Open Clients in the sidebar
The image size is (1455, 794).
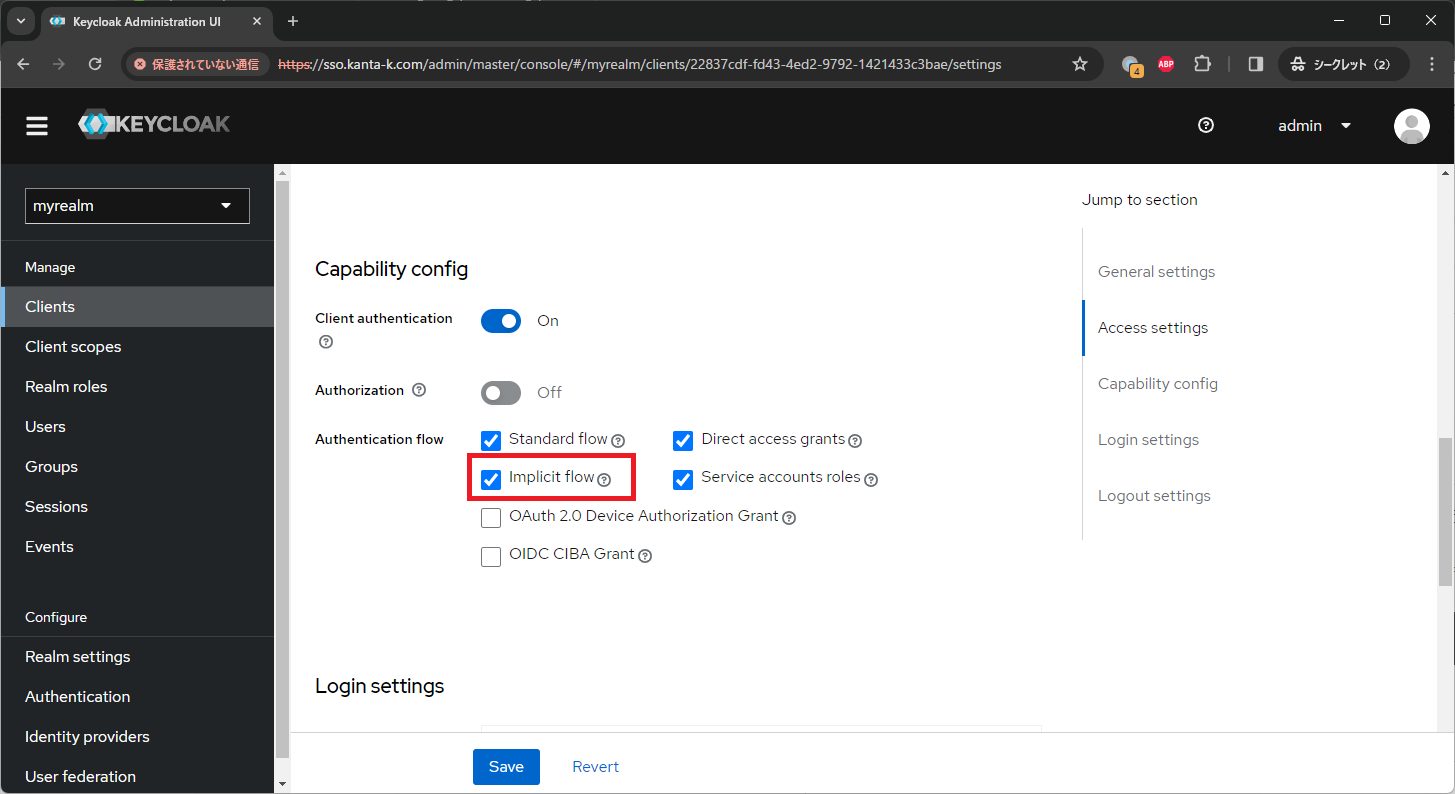pos(137,307)
